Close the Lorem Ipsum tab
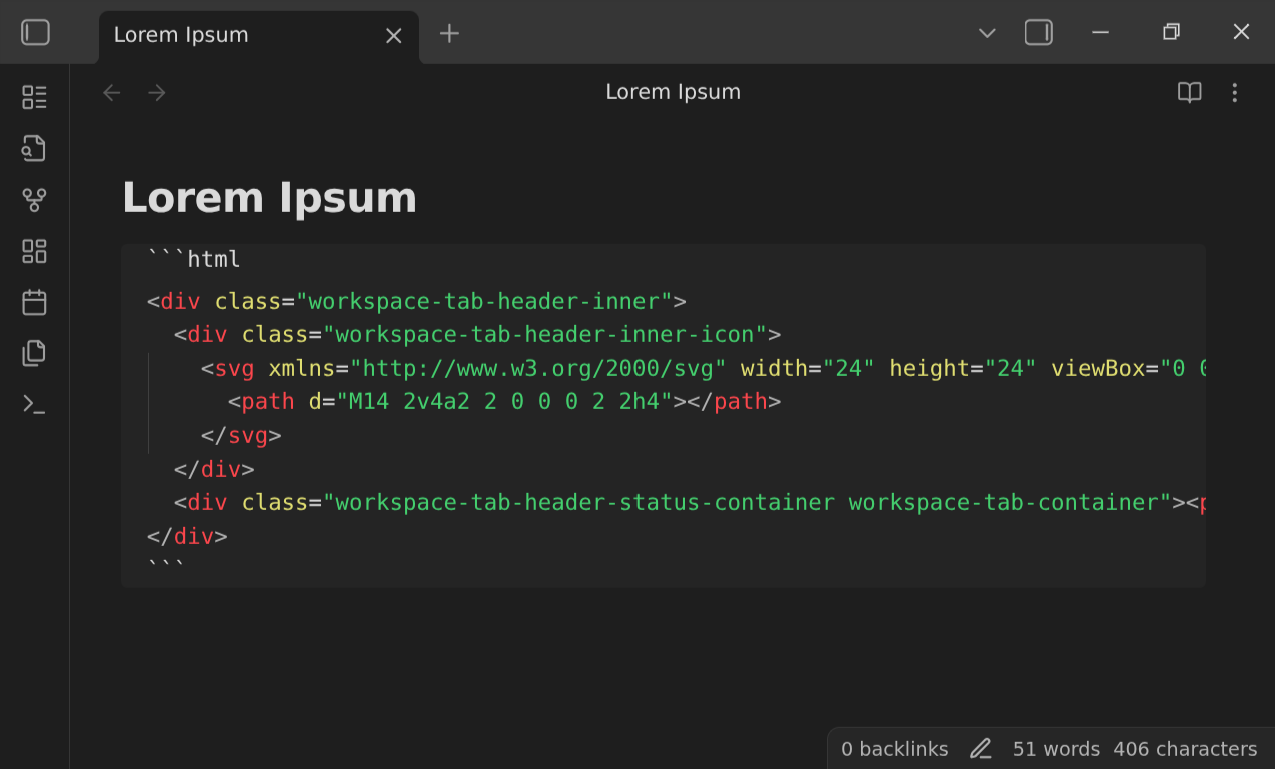 [x=393, y=34]
